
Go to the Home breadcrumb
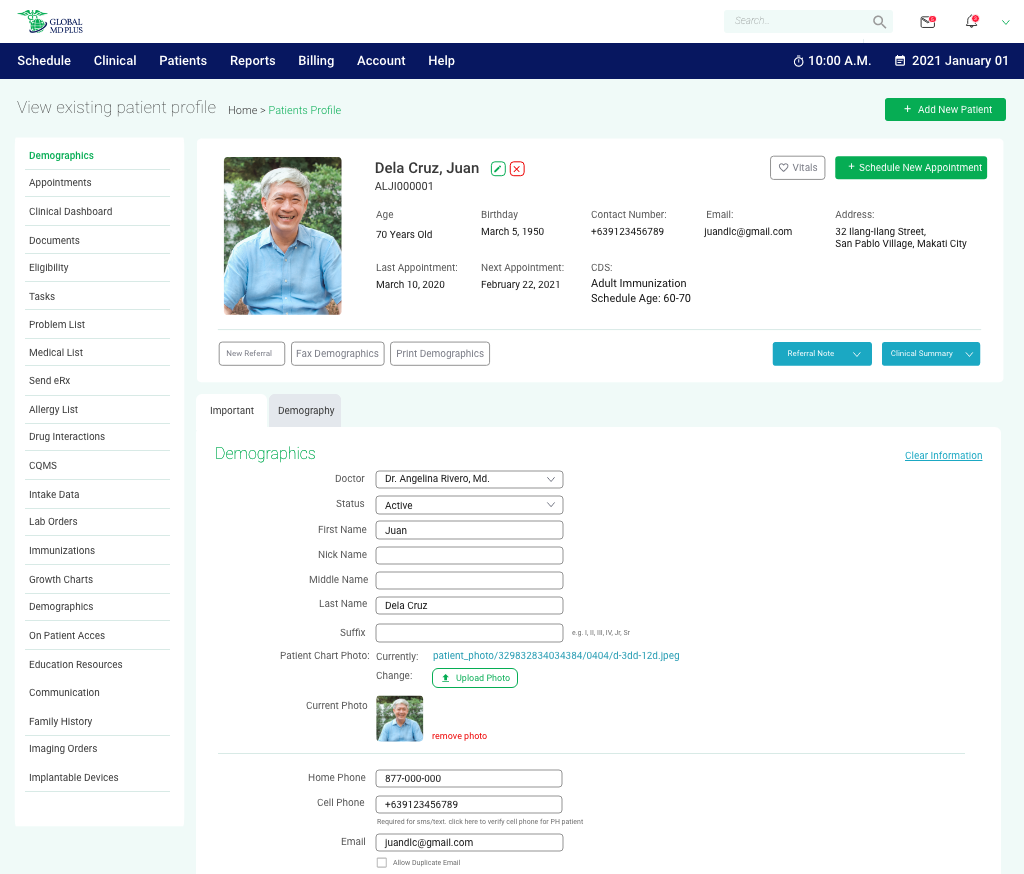pyautogui.click(x=242, y=110)
